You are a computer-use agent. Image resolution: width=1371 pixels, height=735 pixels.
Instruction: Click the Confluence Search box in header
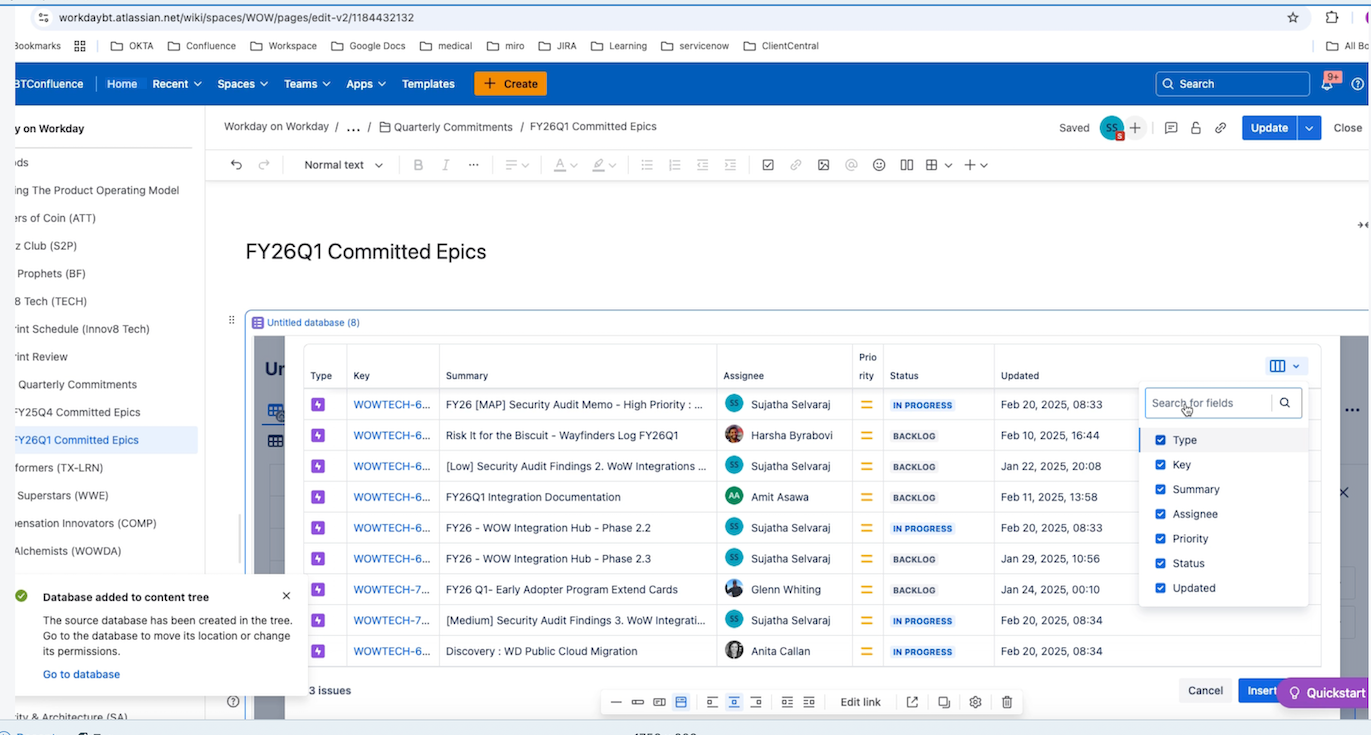point(1232,84)
